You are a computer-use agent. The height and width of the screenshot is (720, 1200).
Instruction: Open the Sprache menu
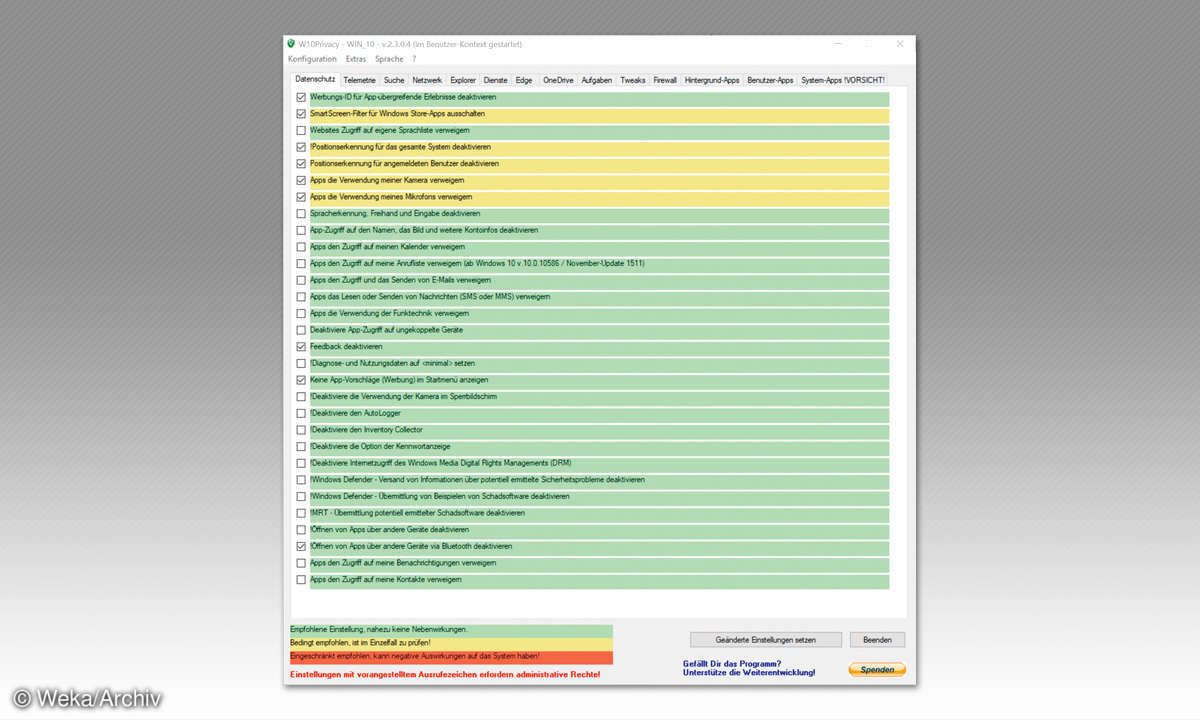point(389,59)
